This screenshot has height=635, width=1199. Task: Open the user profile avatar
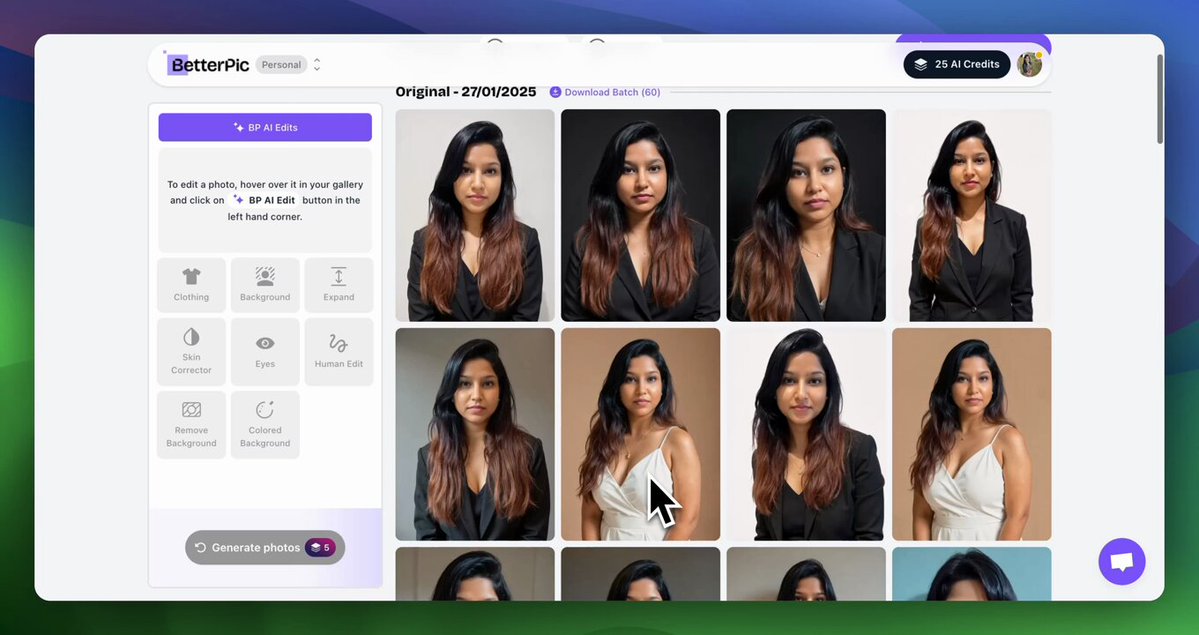[1029, 64]
